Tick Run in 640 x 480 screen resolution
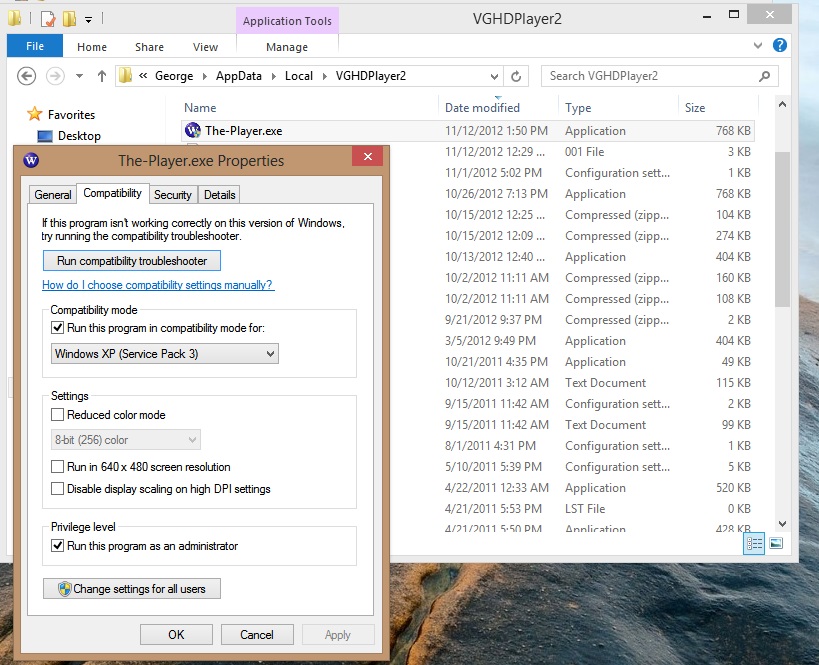This screenshot has width=819, height=665. click(58, 467)
